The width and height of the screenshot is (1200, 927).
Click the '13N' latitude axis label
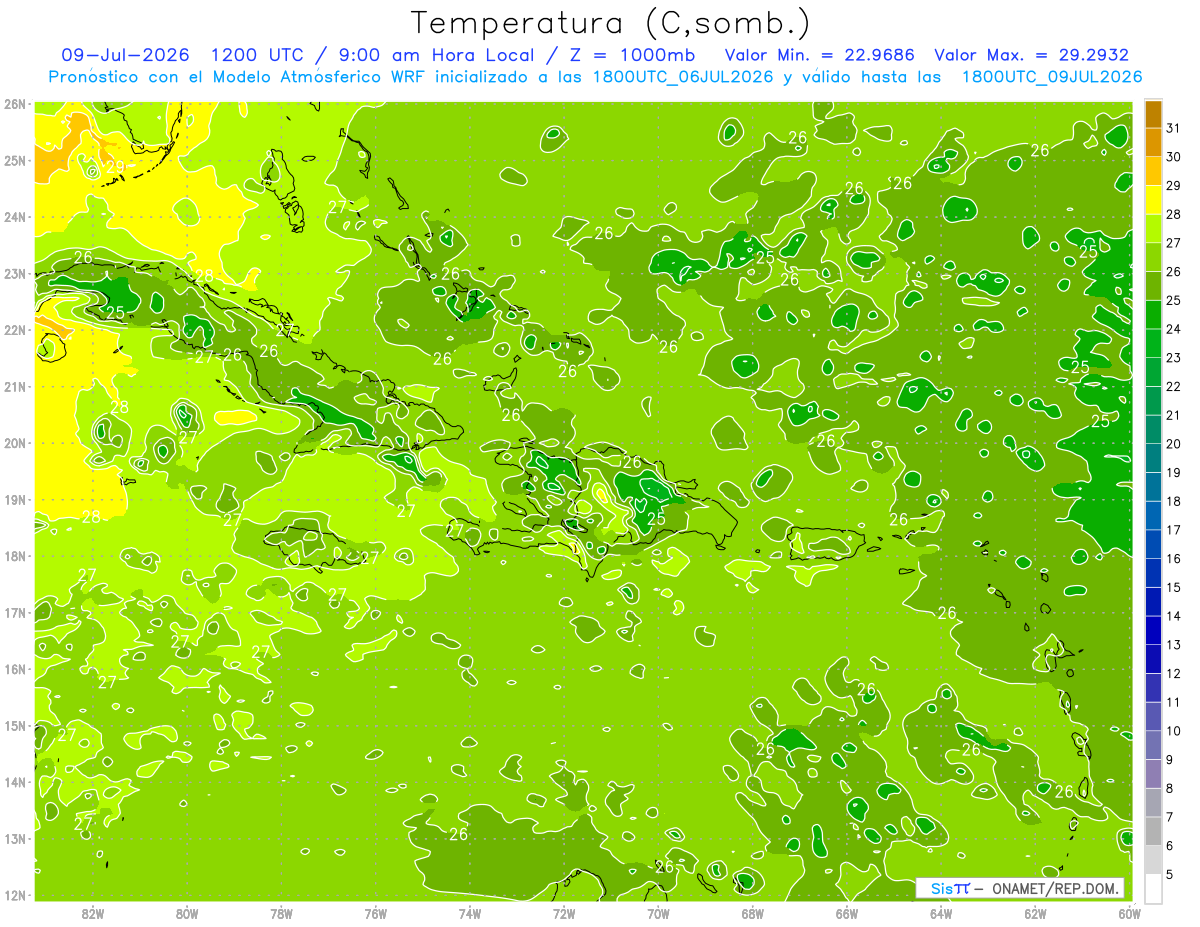point(15,838)
